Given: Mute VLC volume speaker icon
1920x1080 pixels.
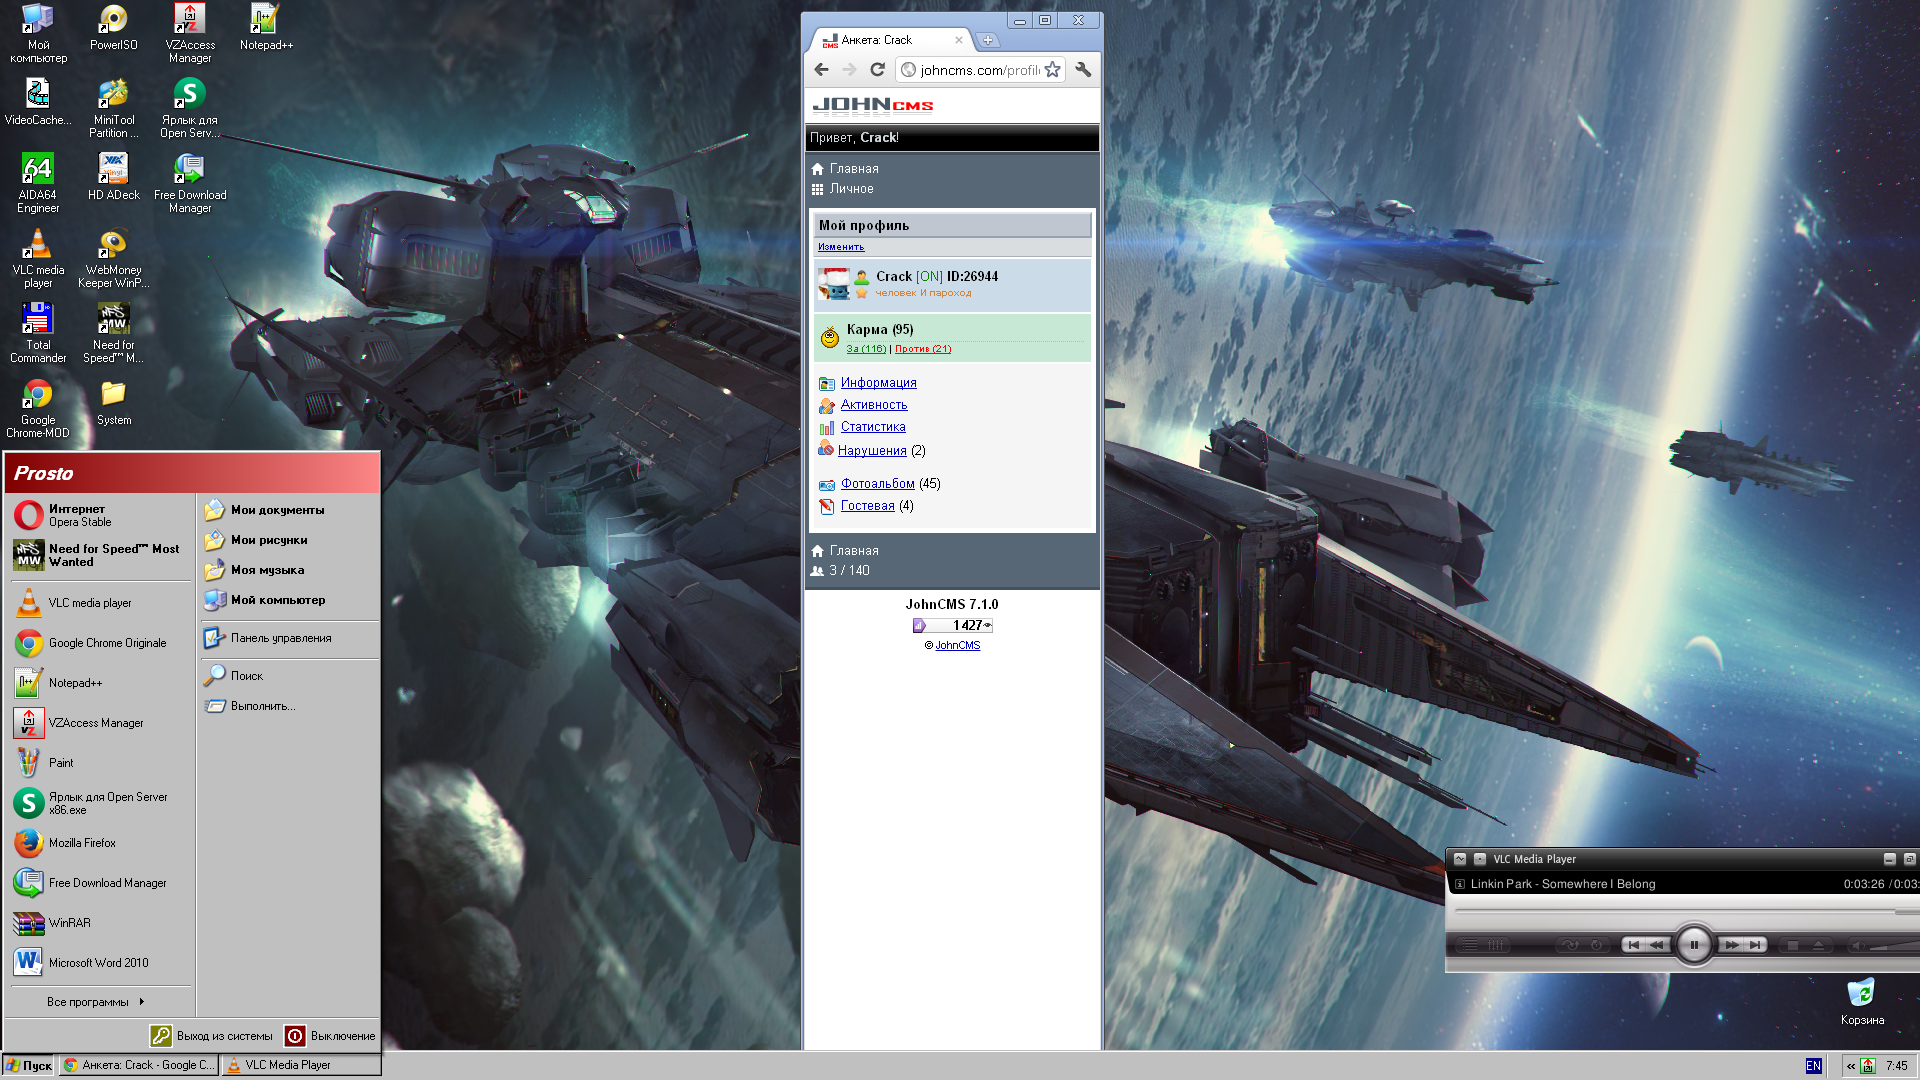Looking at the screenshot, I should 1858,945.
